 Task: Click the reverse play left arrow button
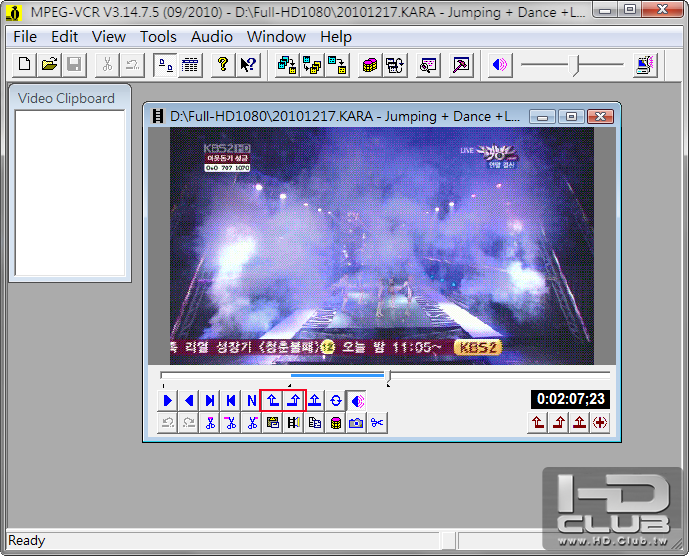[x=189, y=400]
